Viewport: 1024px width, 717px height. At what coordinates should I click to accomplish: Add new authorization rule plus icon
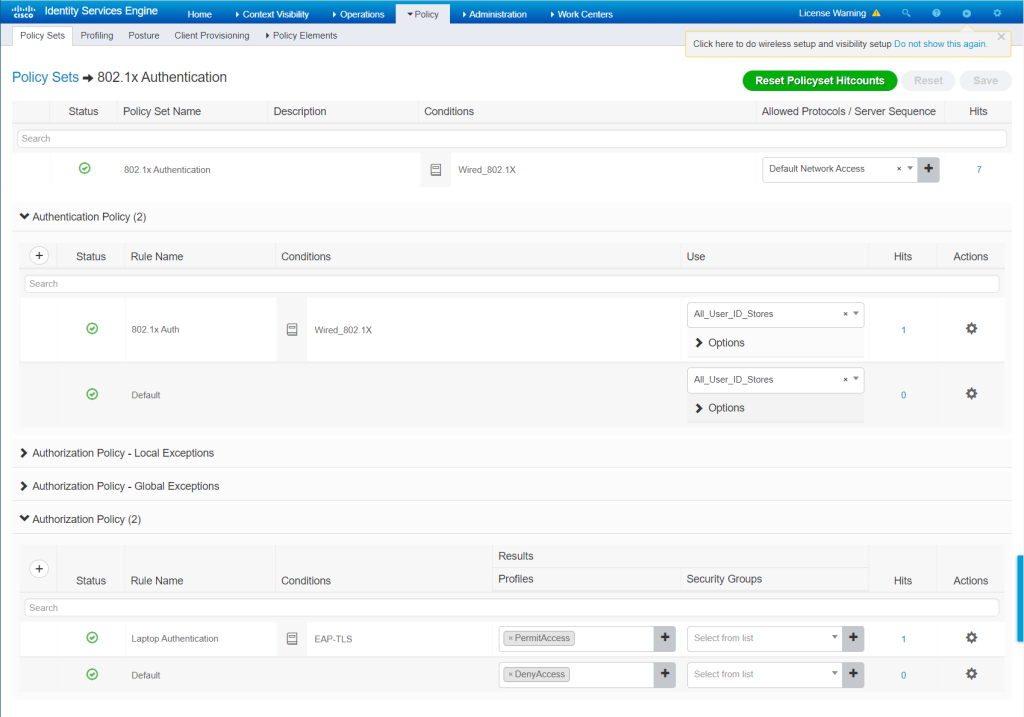39,569
